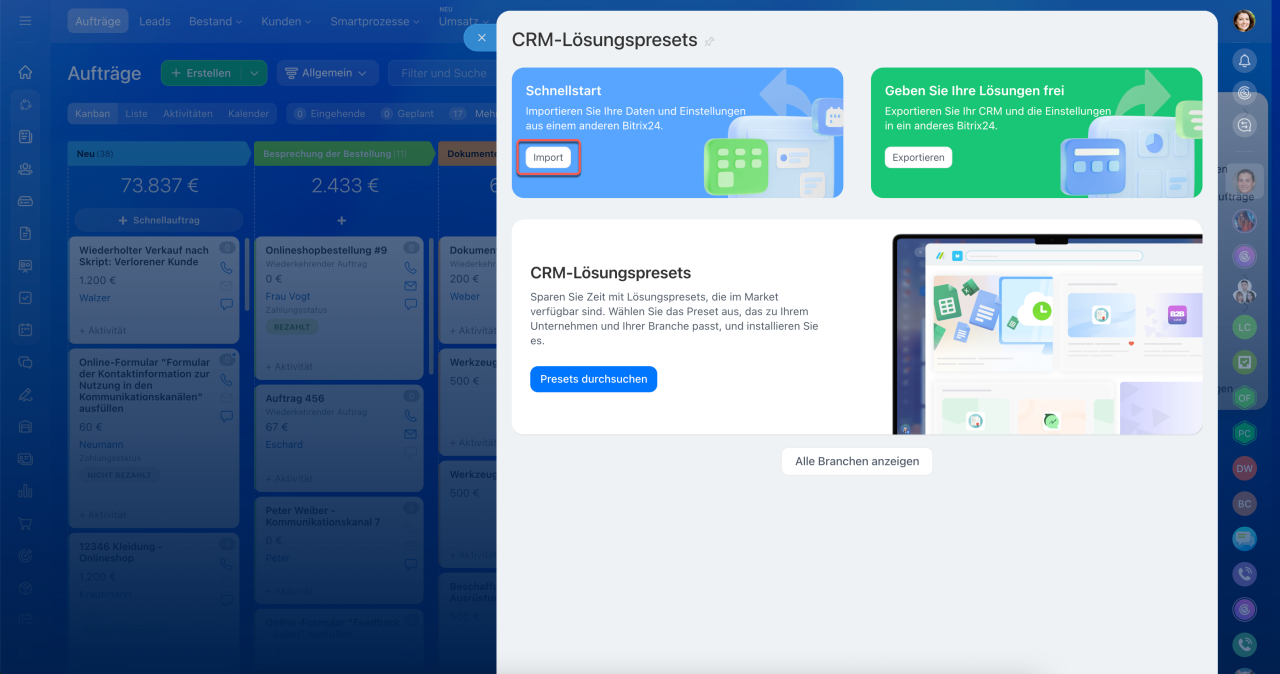The height and width of the screenshot is (674, 1280).
Task: Open the Erstellen dropdown arrow
Action: (255, 73)
